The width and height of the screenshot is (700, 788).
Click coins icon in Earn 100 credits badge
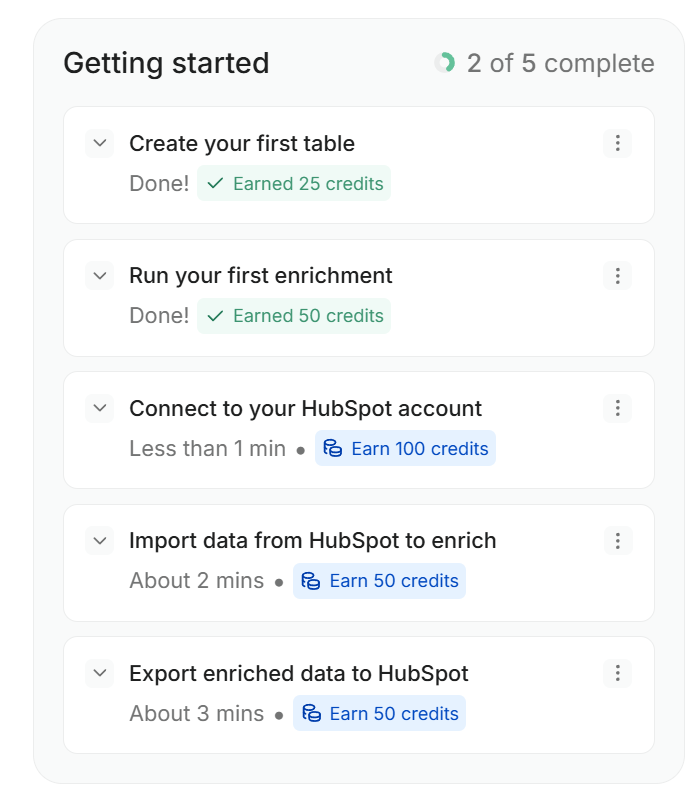tap(333, 449)
